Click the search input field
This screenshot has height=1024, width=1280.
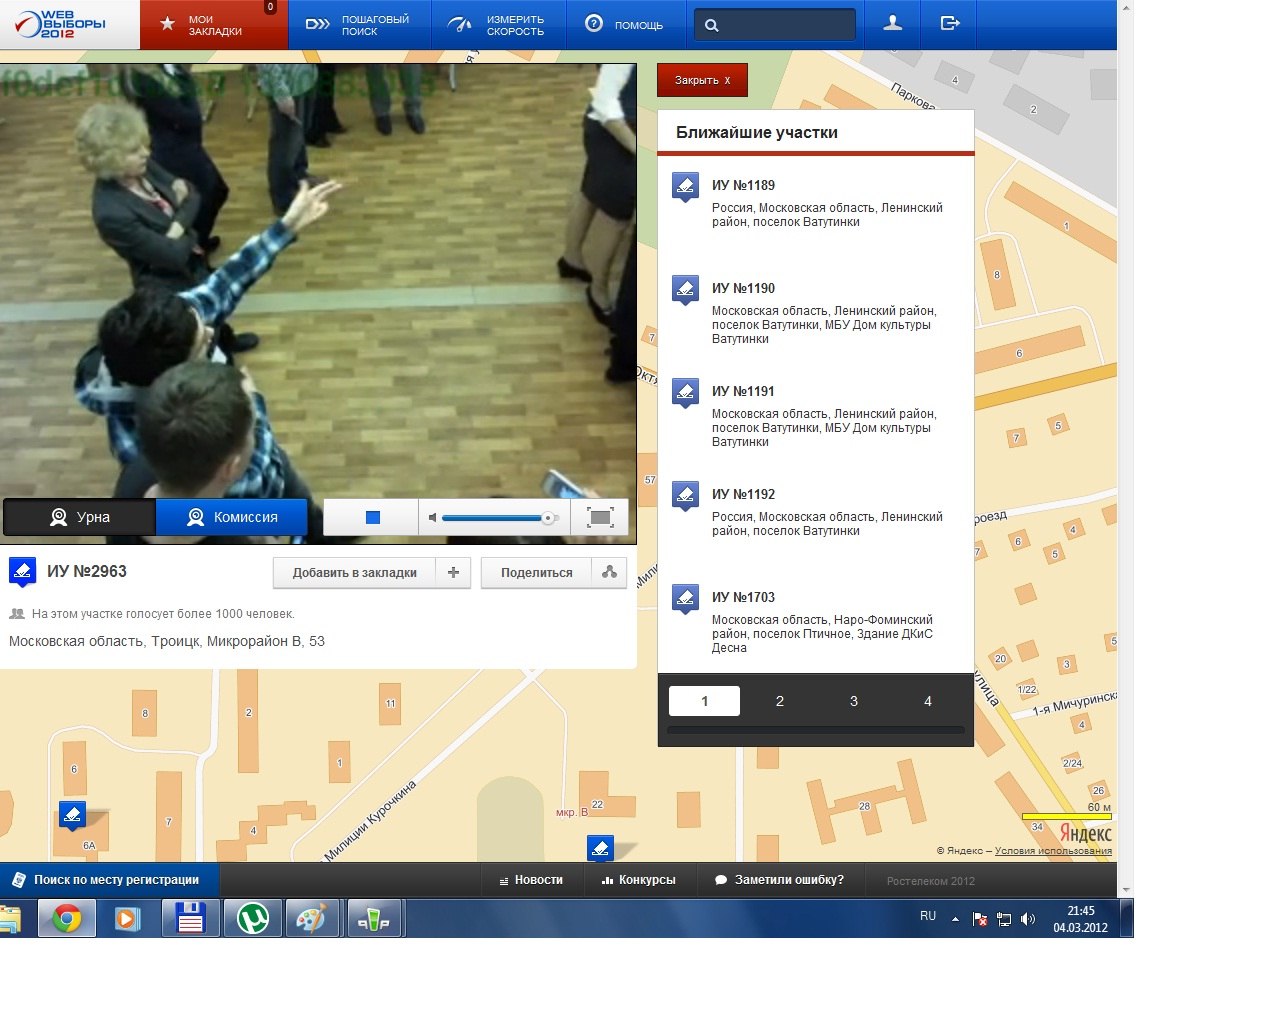coord(785,25)
